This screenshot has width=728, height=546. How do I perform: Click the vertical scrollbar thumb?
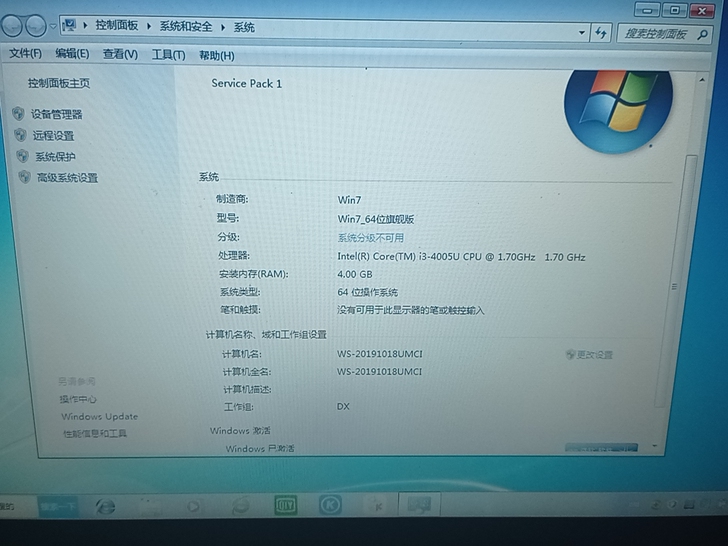point(675,283)
